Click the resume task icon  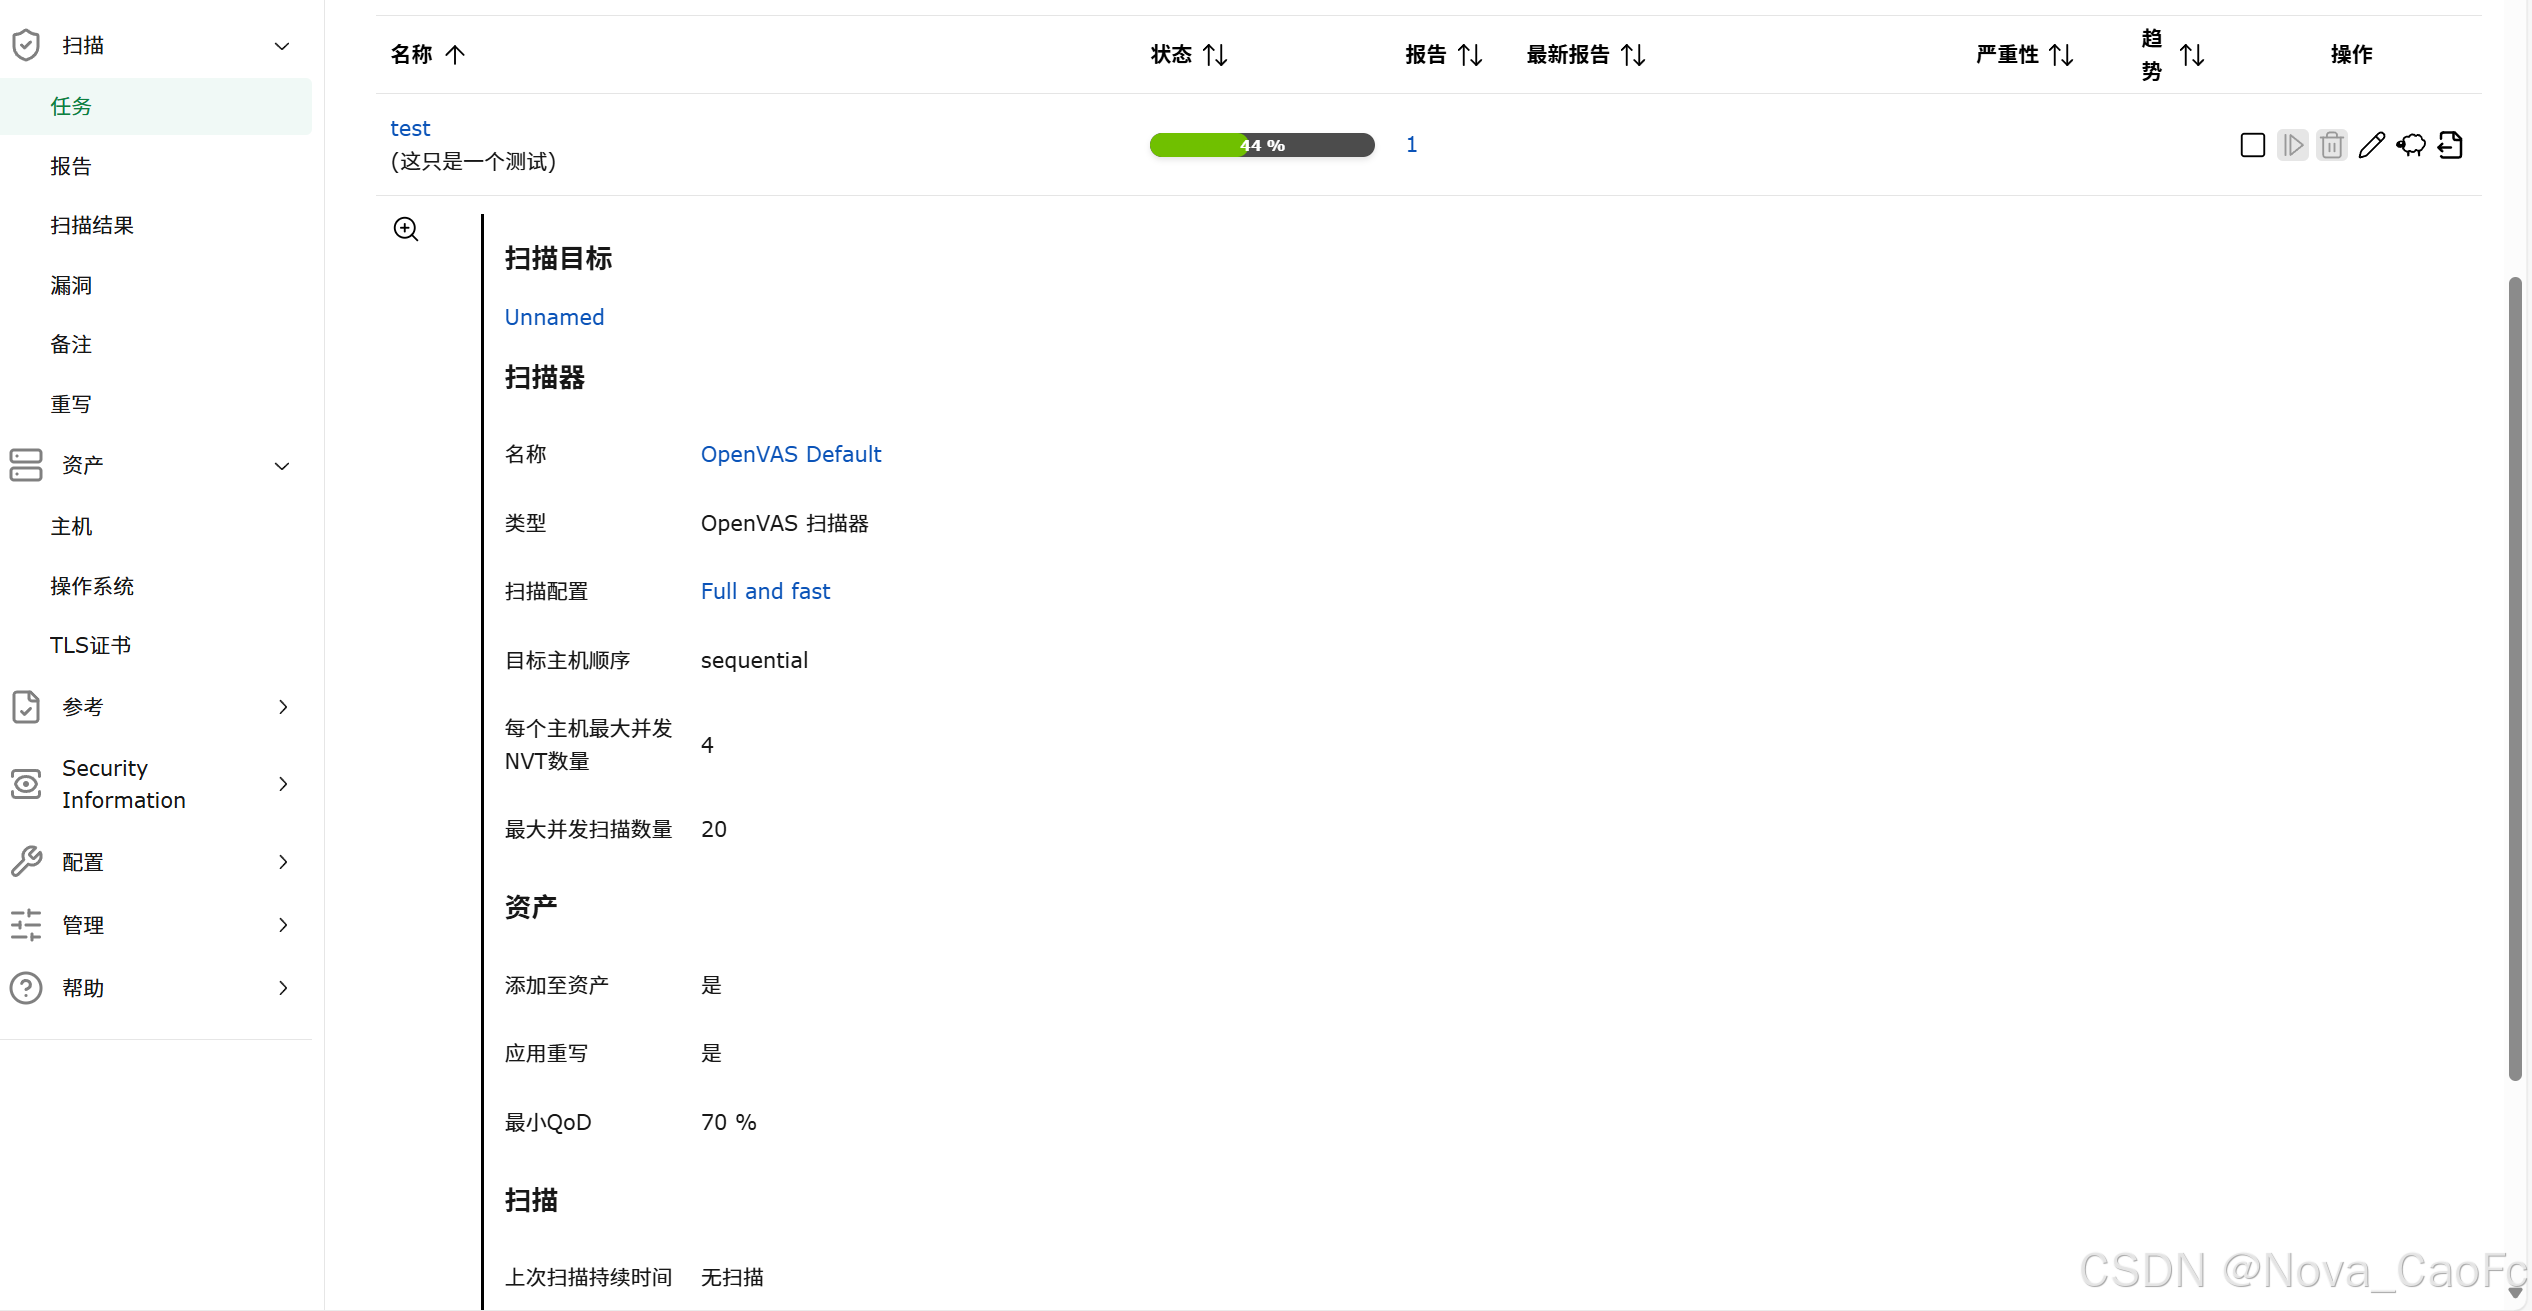pos(2292,145)
